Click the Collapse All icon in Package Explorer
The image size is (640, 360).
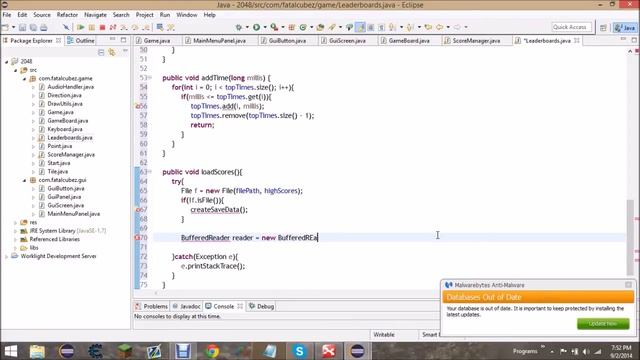[x=101, y=52]
